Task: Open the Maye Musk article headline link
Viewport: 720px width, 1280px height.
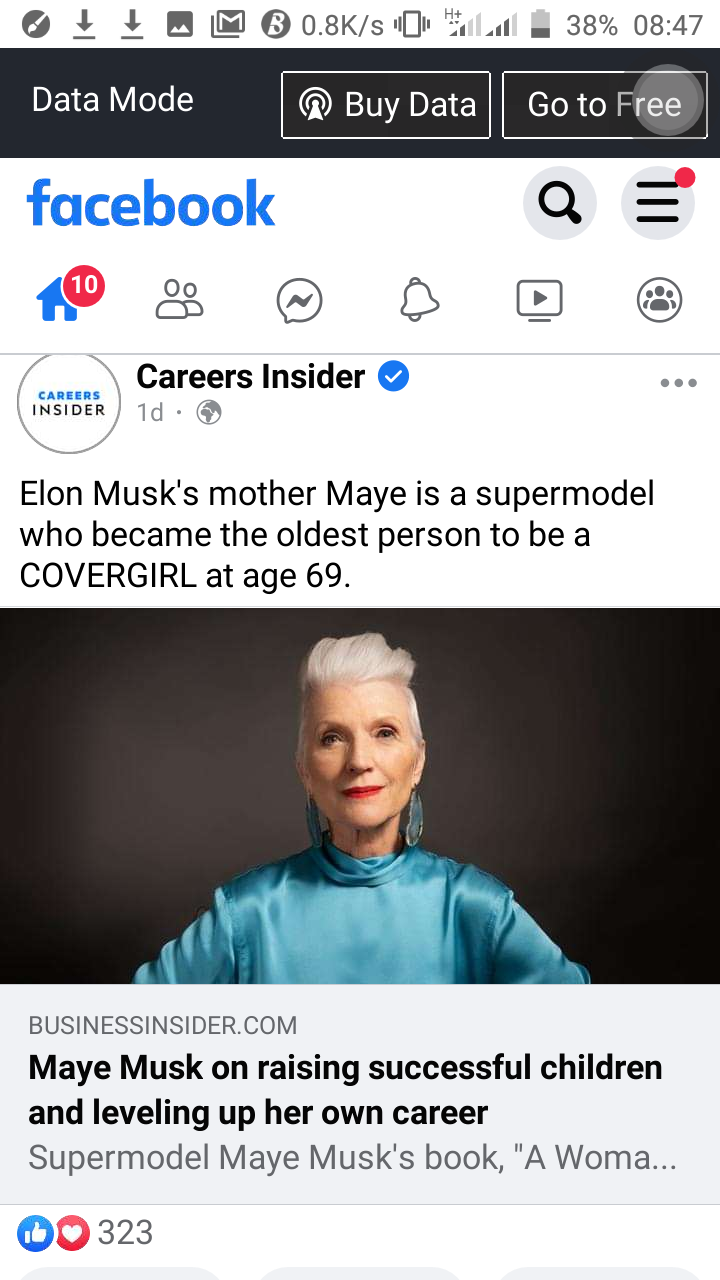Action: pyautogui.click(x=346, y=1090)
